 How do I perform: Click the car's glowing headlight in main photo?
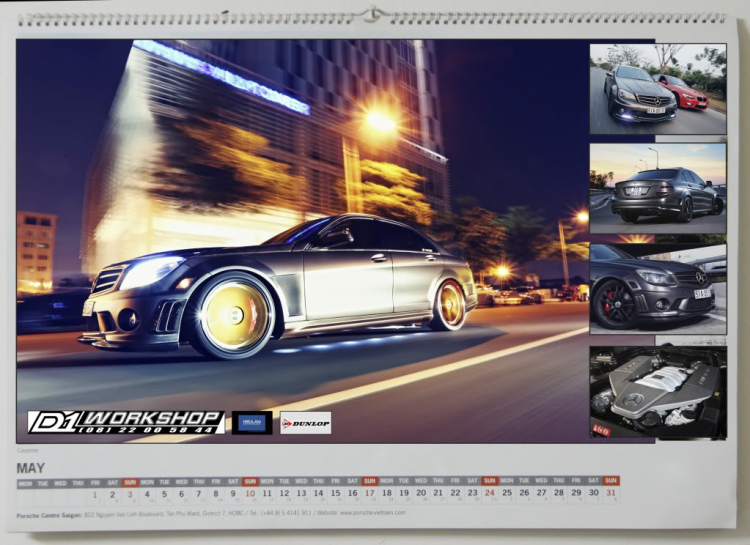pyautogui.click(x=152, y=271)
